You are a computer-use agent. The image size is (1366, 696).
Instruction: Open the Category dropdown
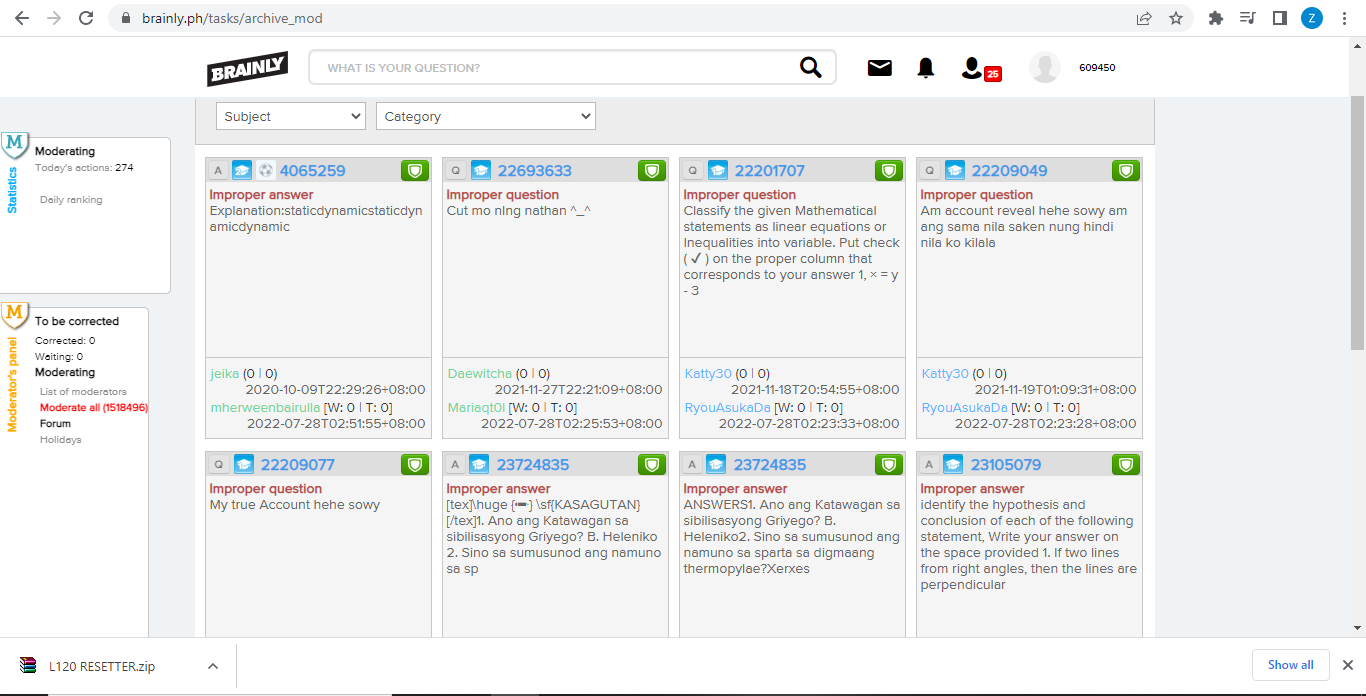486,116
